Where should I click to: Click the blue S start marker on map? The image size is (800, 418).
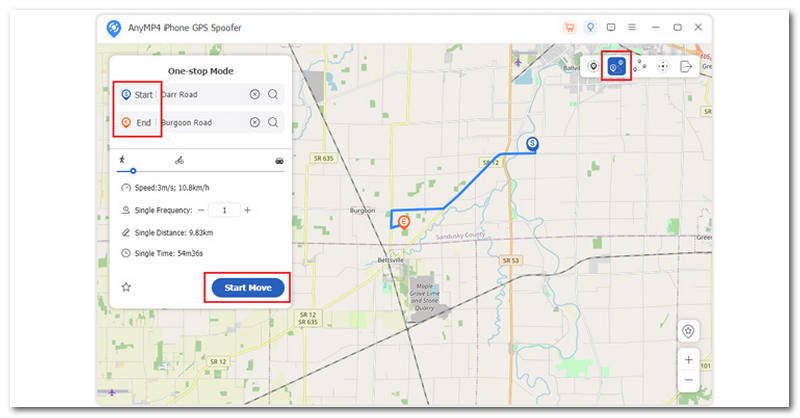[x=532, y=144]
